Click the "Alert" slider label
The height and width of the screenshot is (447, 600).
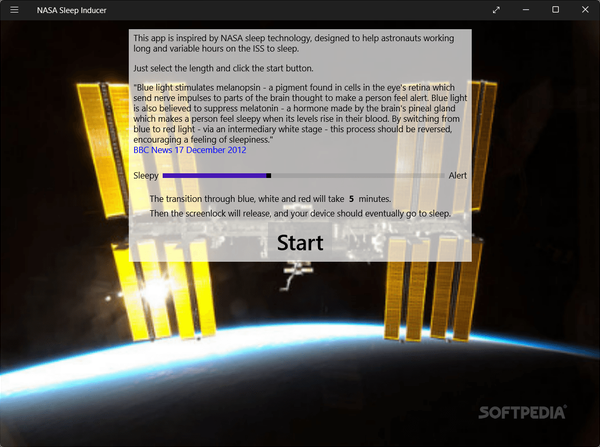458,176
